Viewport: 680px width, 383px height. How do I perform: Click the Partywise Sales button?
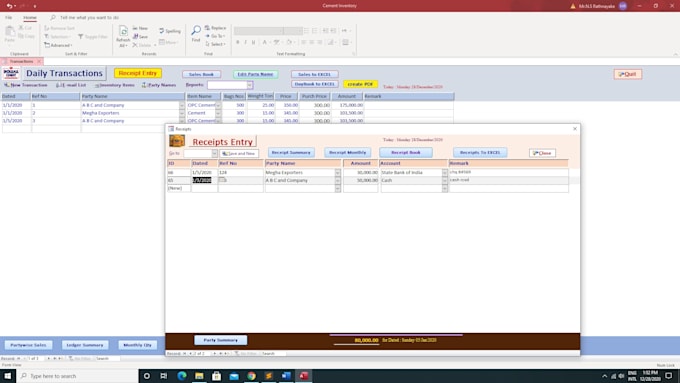29,345
